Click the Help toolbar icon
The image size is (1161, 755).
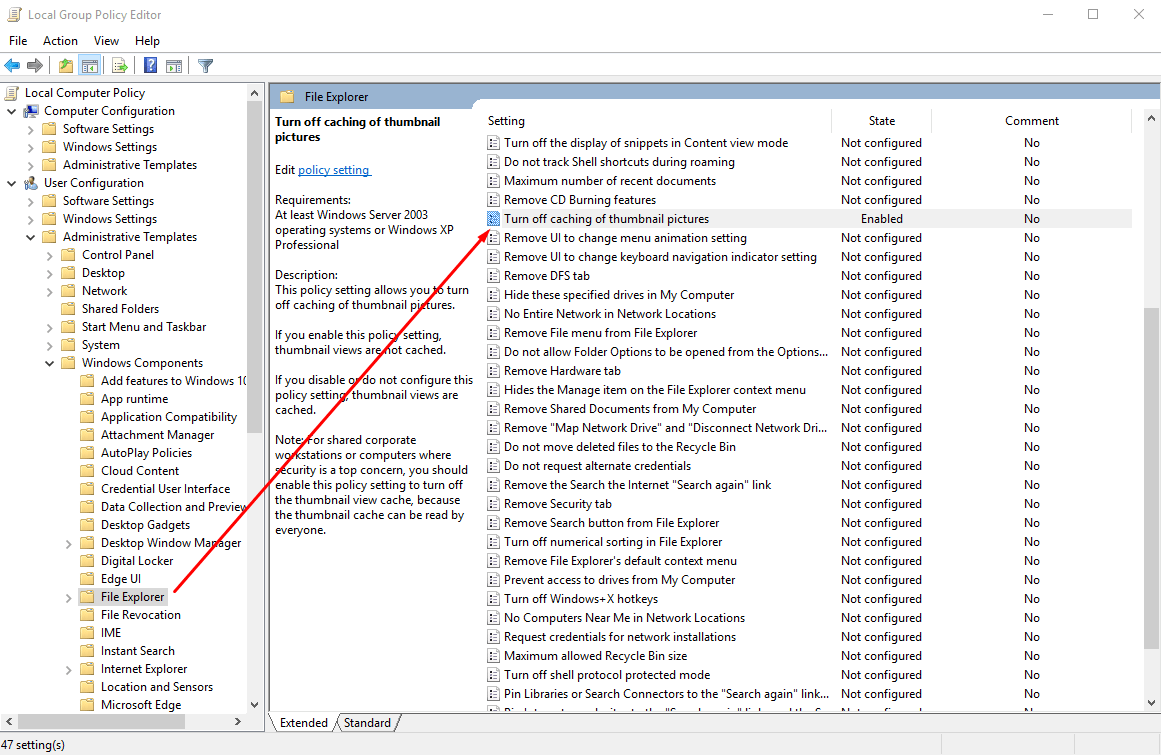(x=150, y=65)
